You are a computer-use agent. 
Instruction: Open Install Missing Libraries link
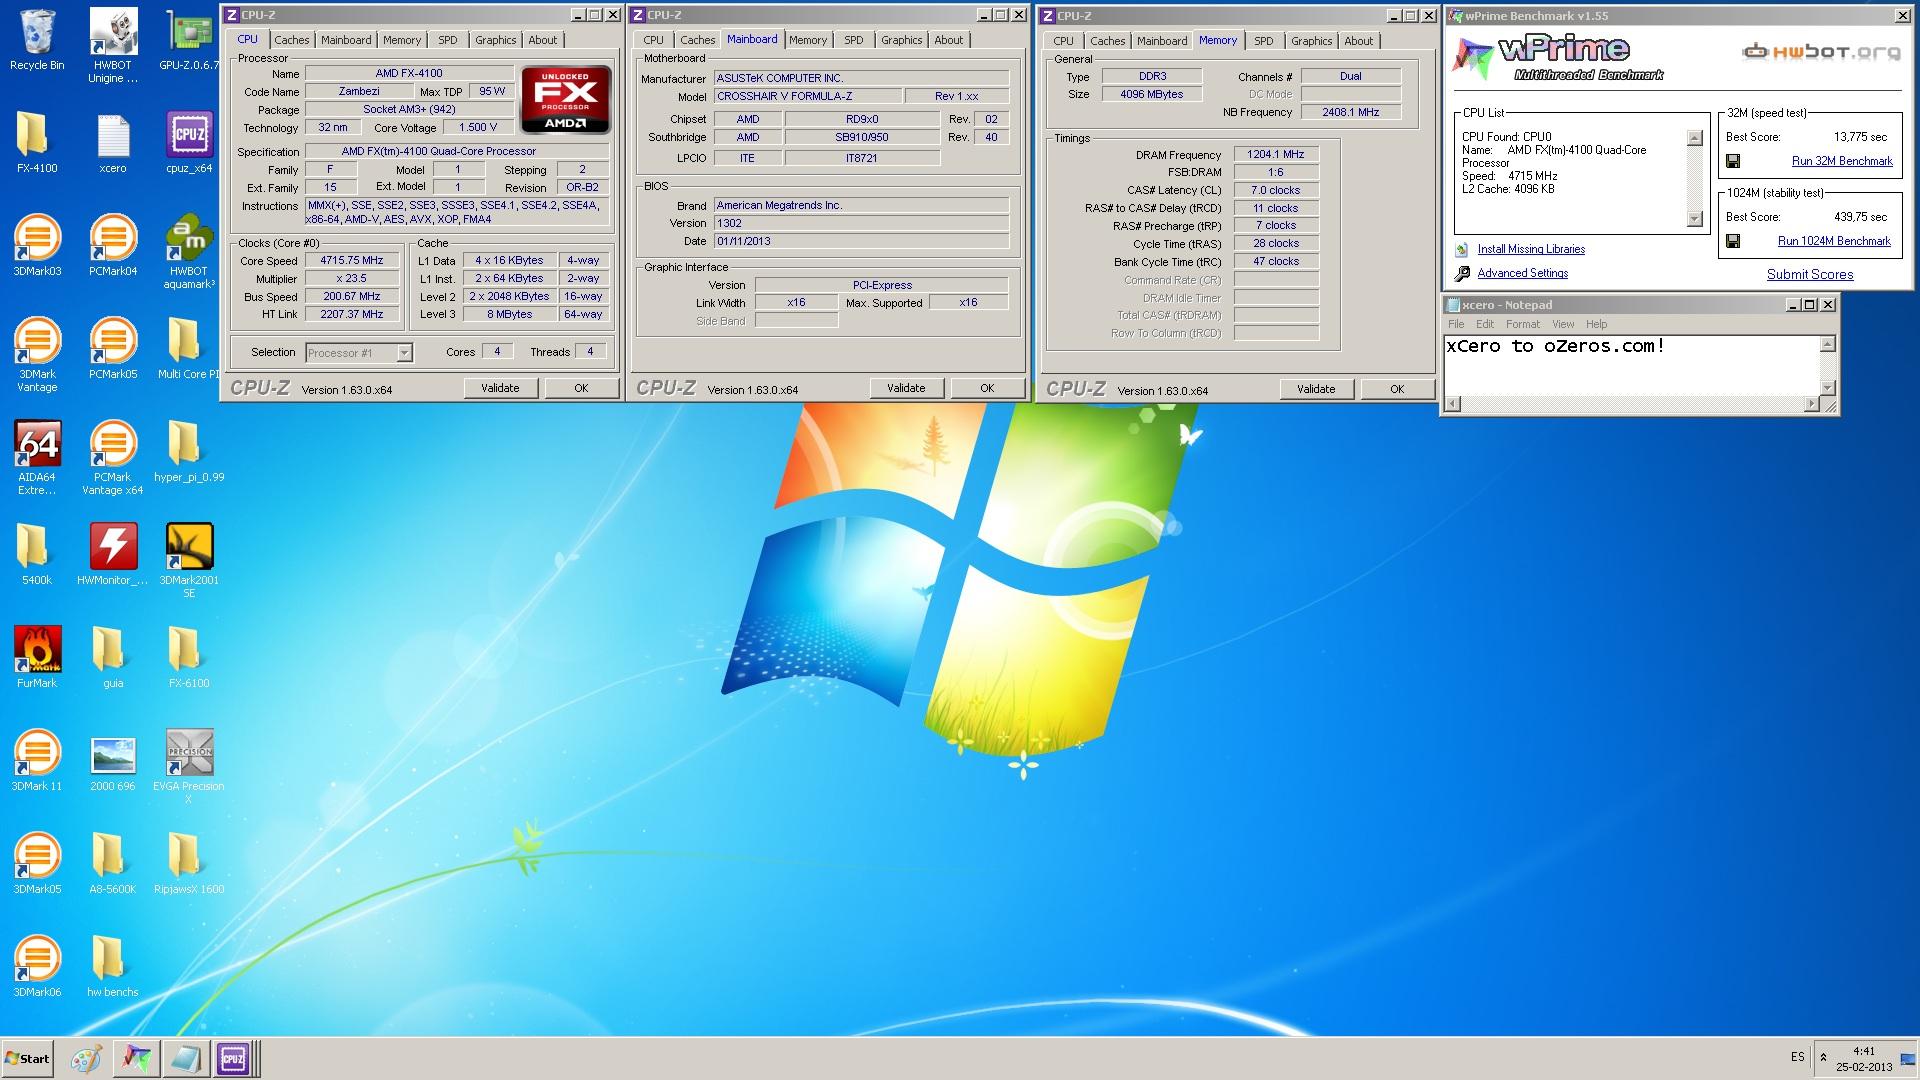click(1531, 249)
